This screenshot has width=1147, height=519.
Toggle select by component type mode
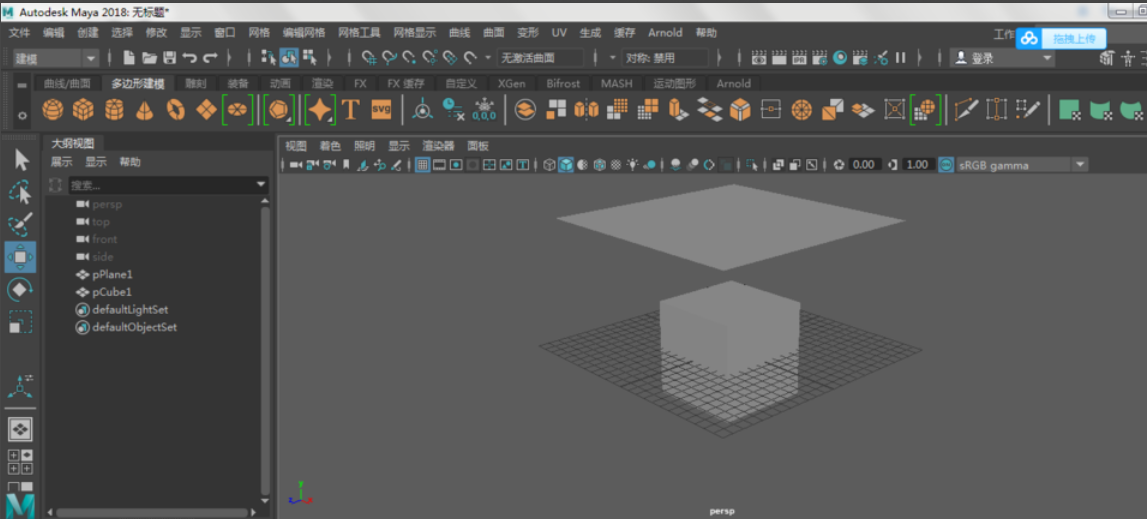coord(309,58)
